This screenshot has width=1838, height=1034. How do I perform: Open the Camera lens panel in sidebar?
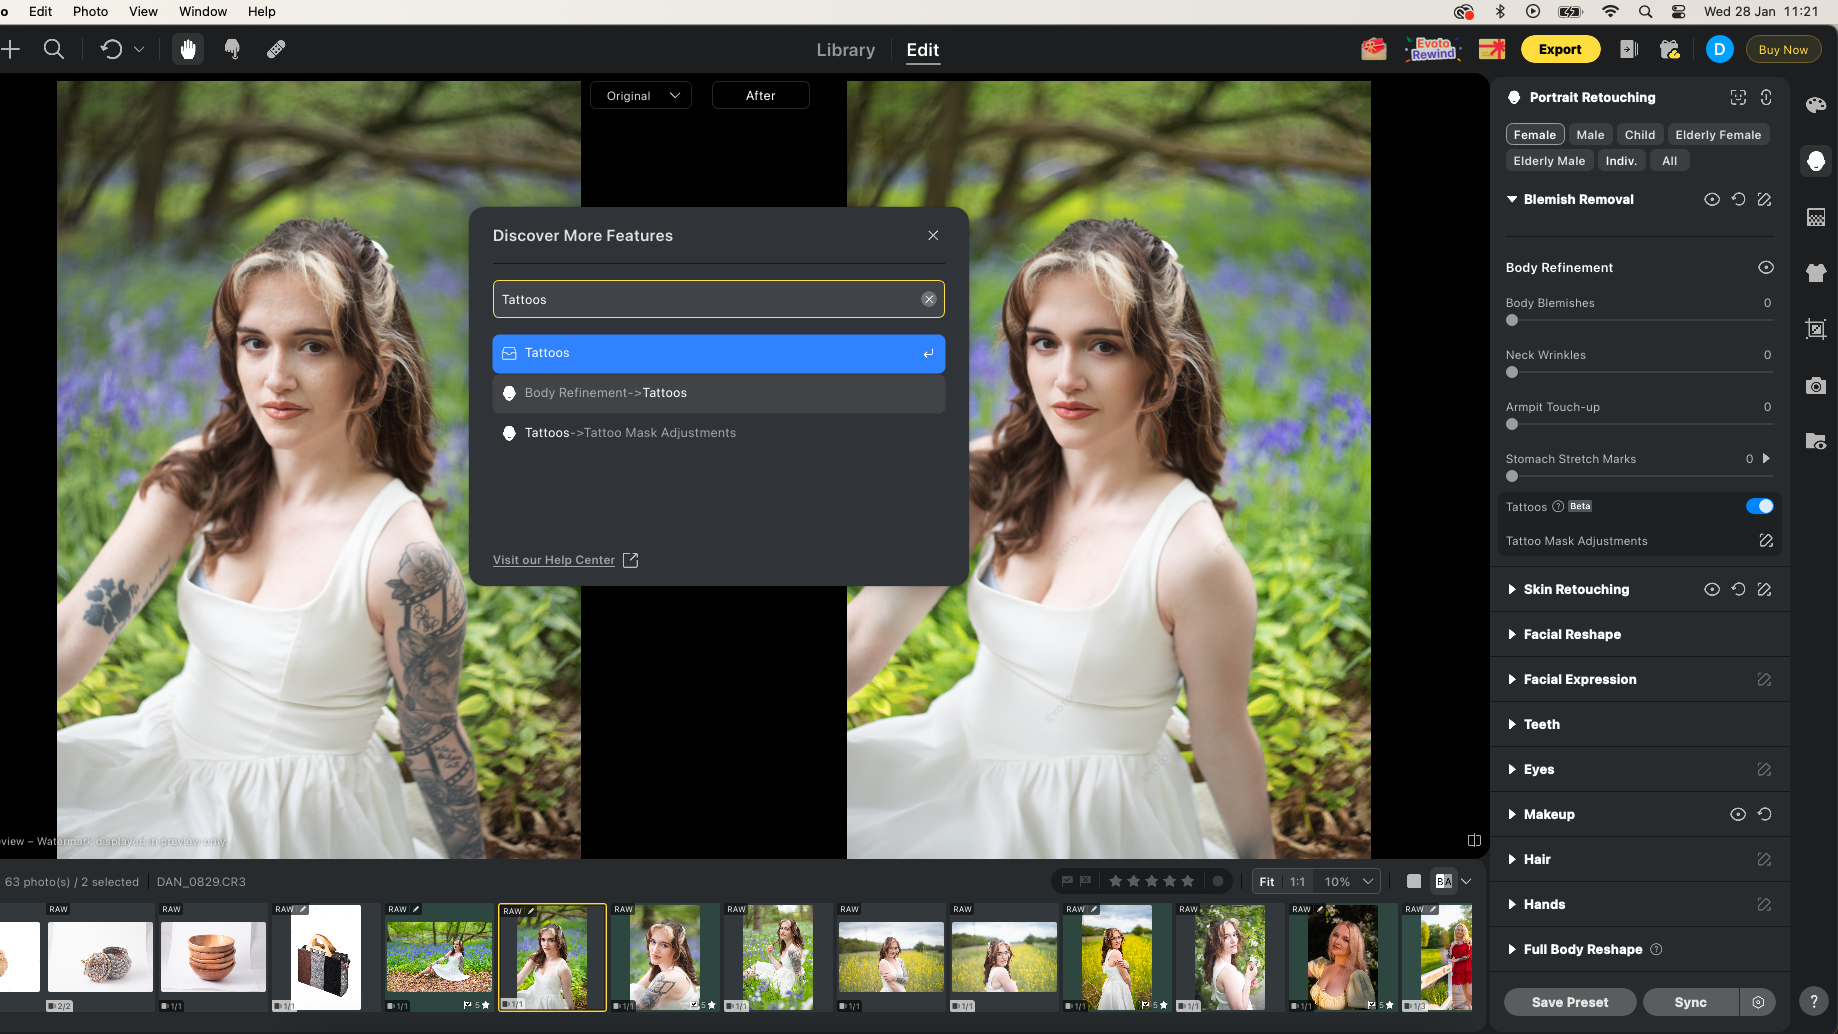click(x=1816, y=385)
